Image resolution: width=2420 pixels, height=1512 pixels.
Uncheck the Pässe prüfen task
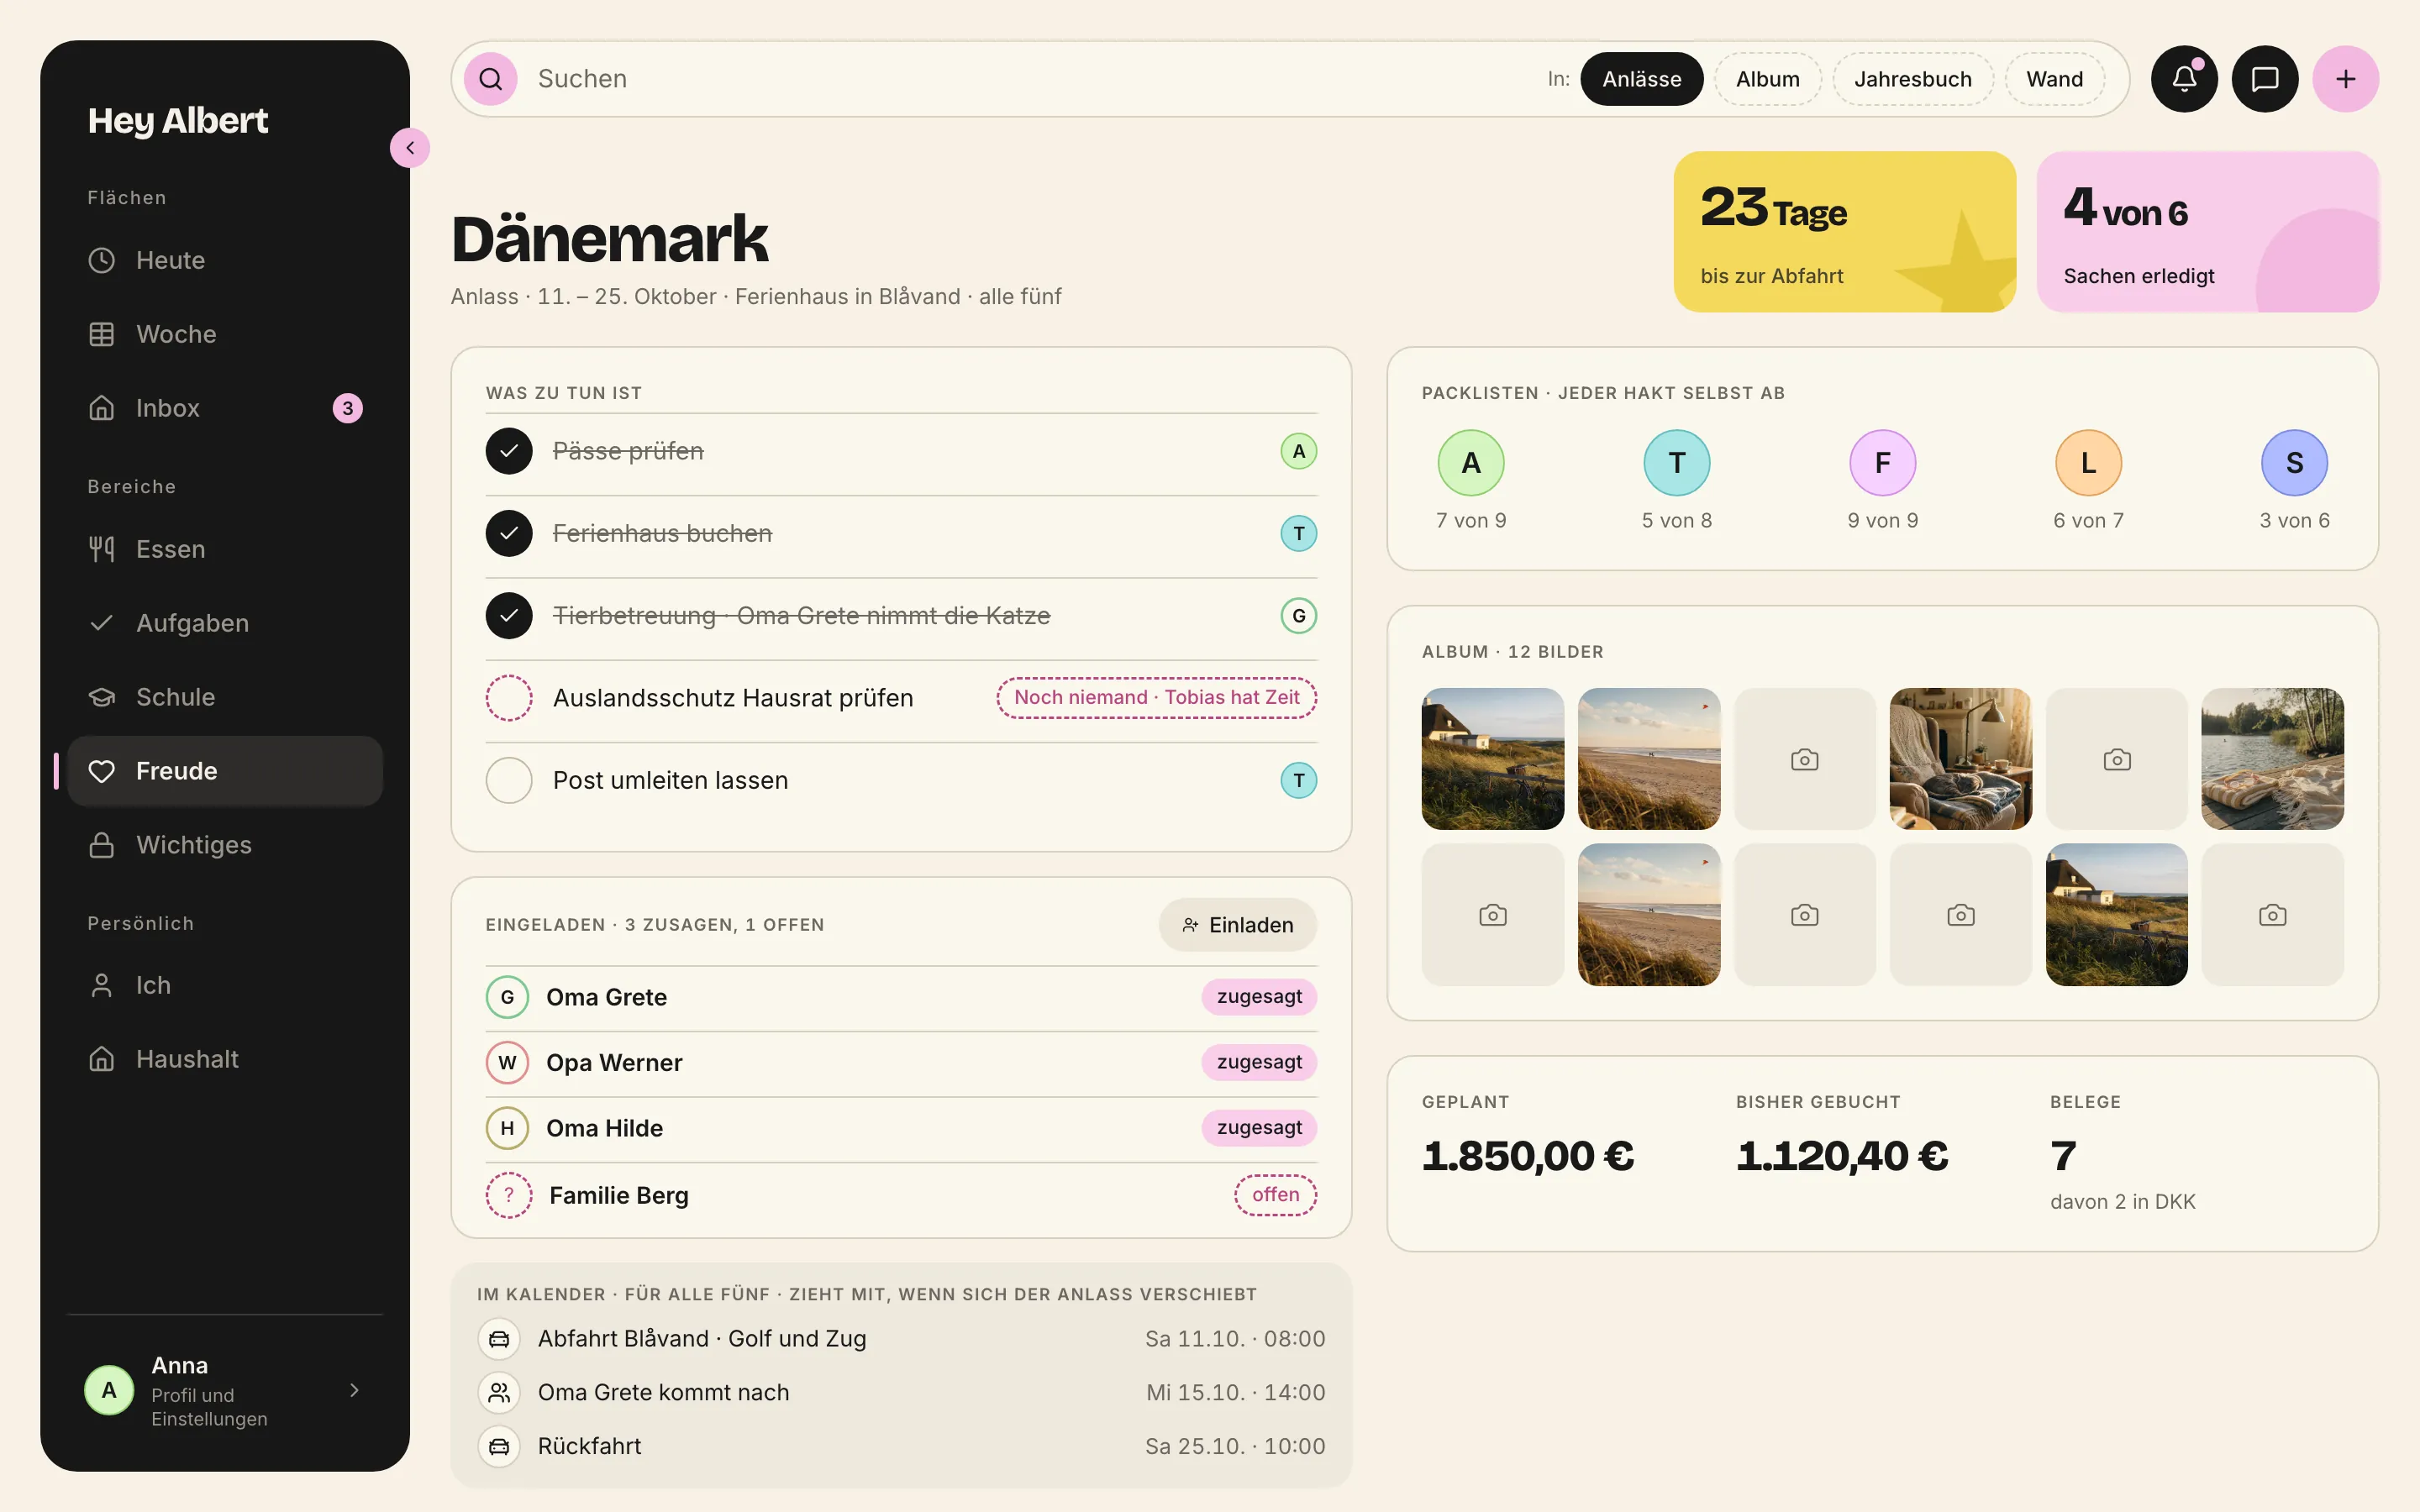click(509, 451)
